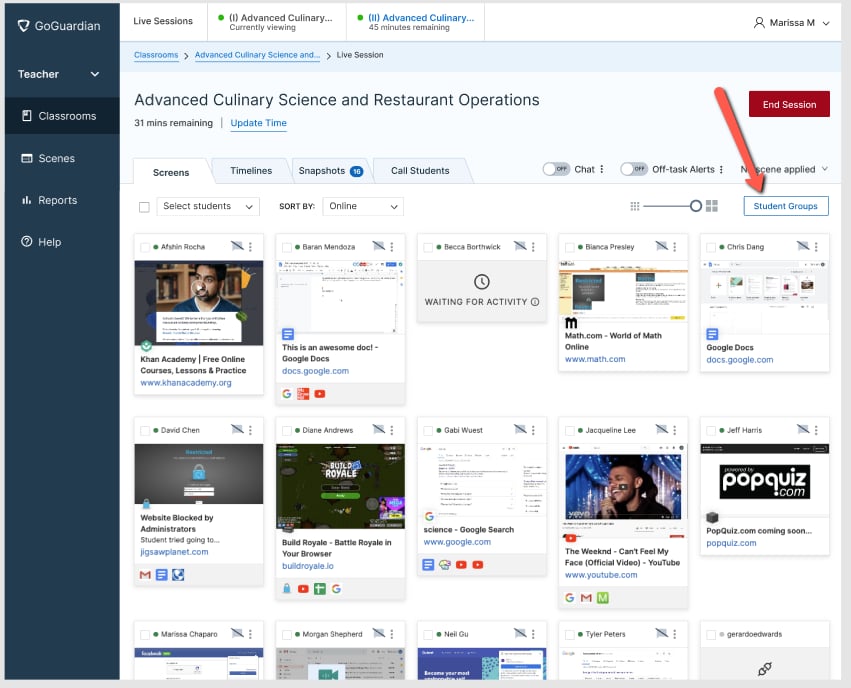
Task: Open Jacqueline Lee's YouTube video thumbnail
Action: point(623,492)
